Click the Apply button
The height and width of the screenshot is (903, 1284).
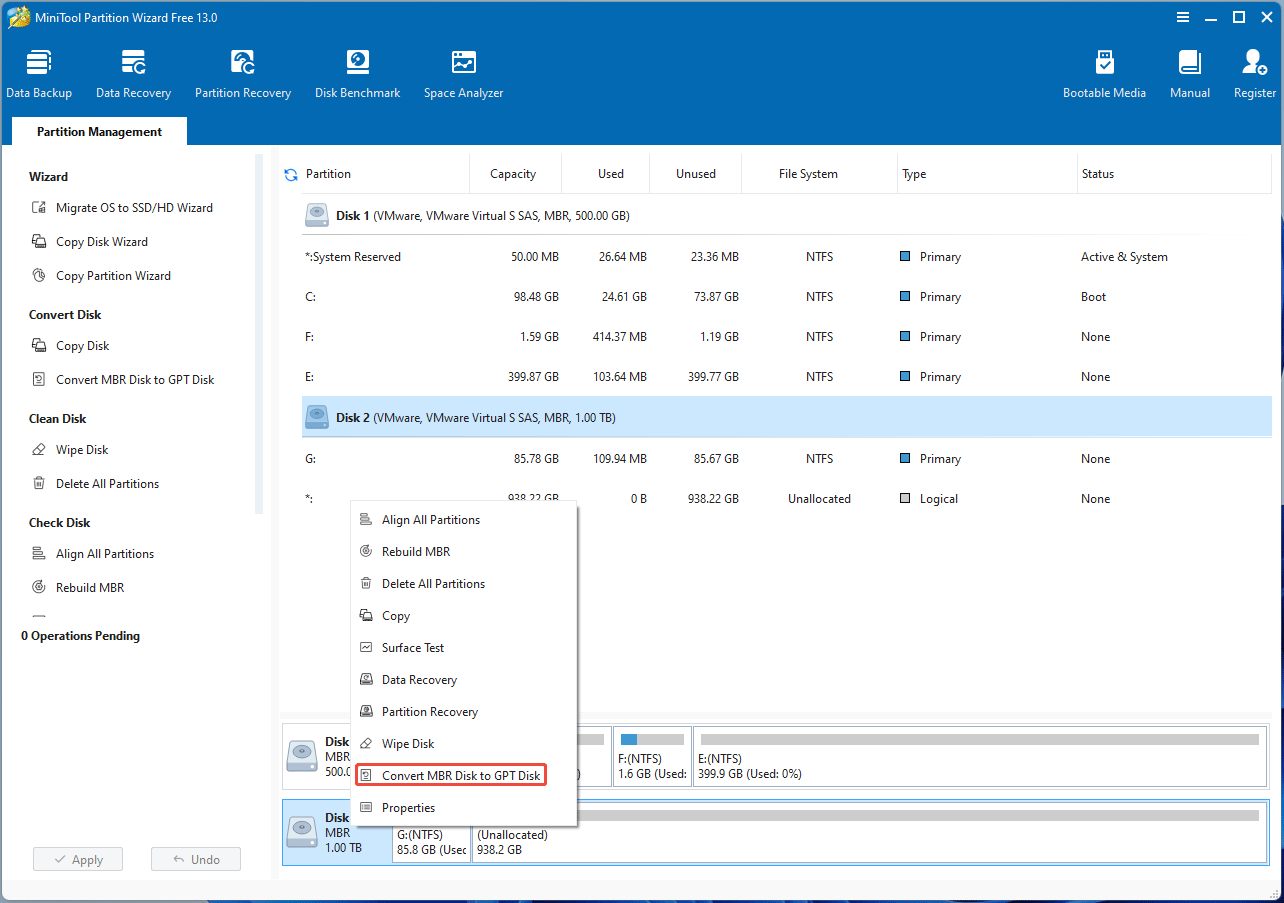click(78, 860)
